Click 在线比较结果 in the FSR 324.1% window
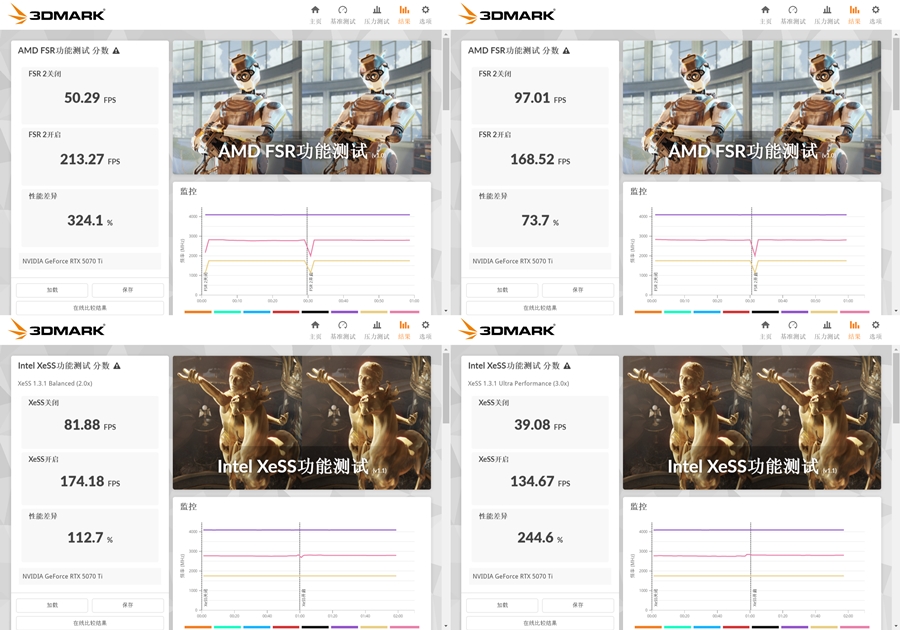Screen dimensions: 900x630 coord(90,308)
